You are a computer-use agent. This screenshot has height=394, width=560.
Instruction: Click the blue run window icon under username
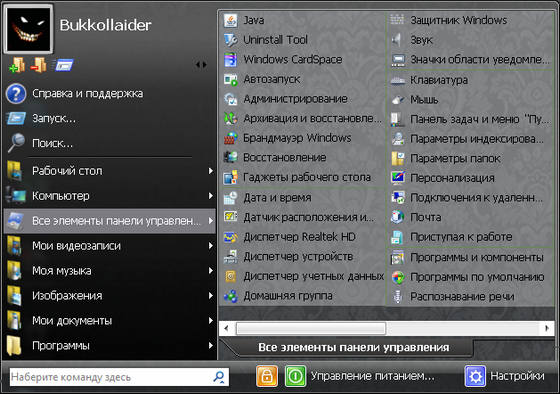pos(63,65)
